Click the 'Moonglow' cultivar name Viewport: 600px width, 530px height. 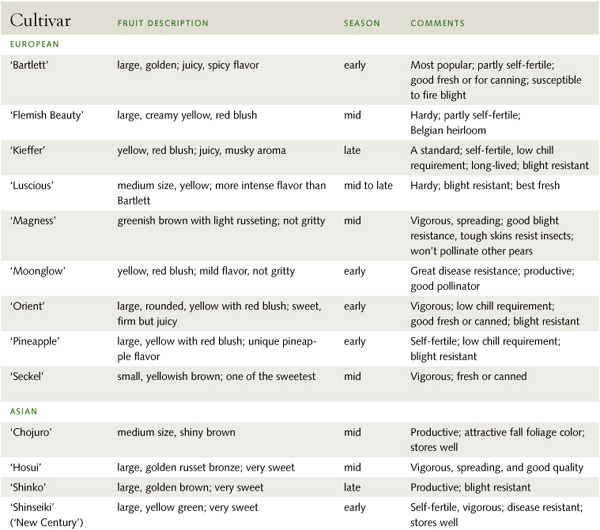point(38,271)
